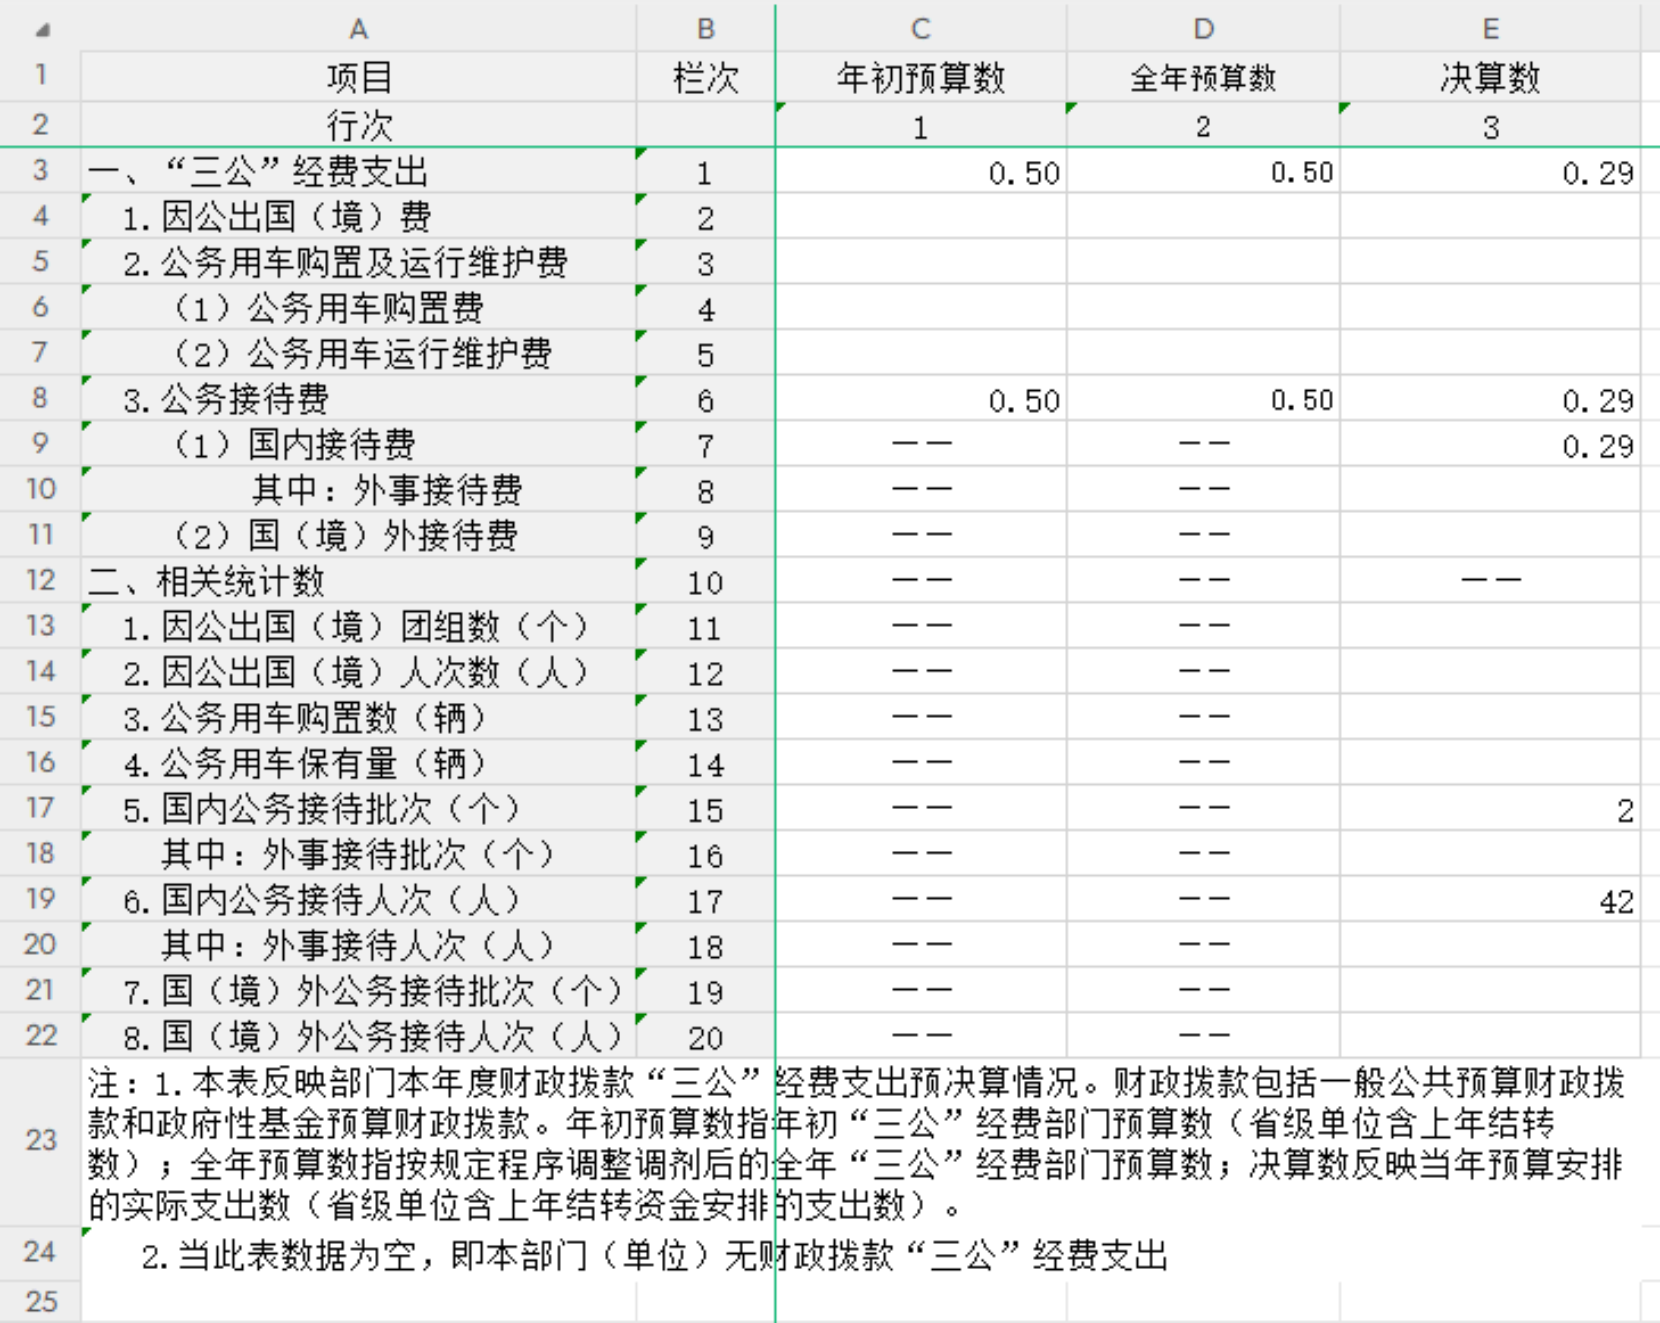Select column A header
The height and width of the screenshot is (1323, 1660).
click(x=358, y=29)
